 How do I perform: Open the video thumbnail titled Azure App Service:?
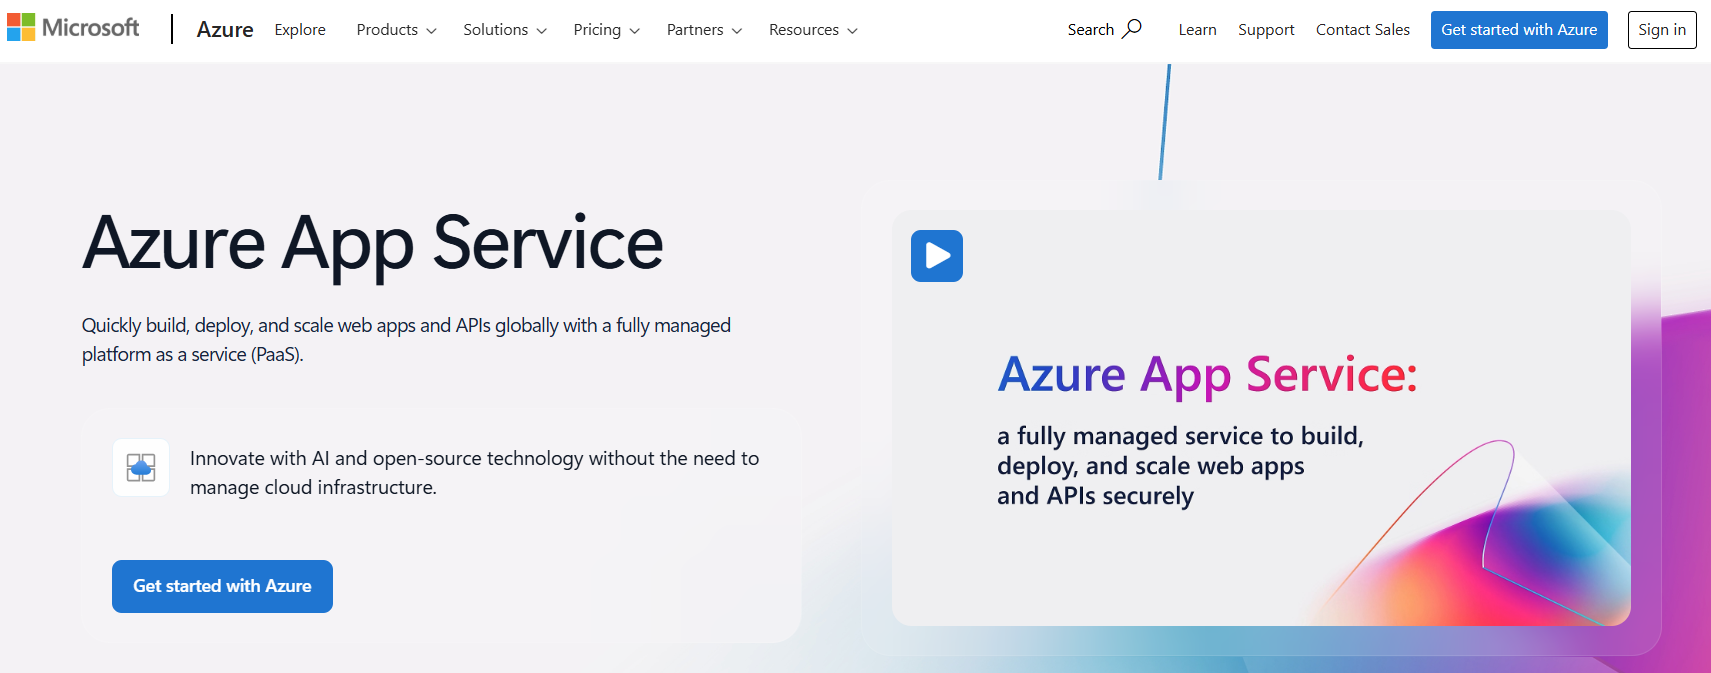(x=1261, y=418)
